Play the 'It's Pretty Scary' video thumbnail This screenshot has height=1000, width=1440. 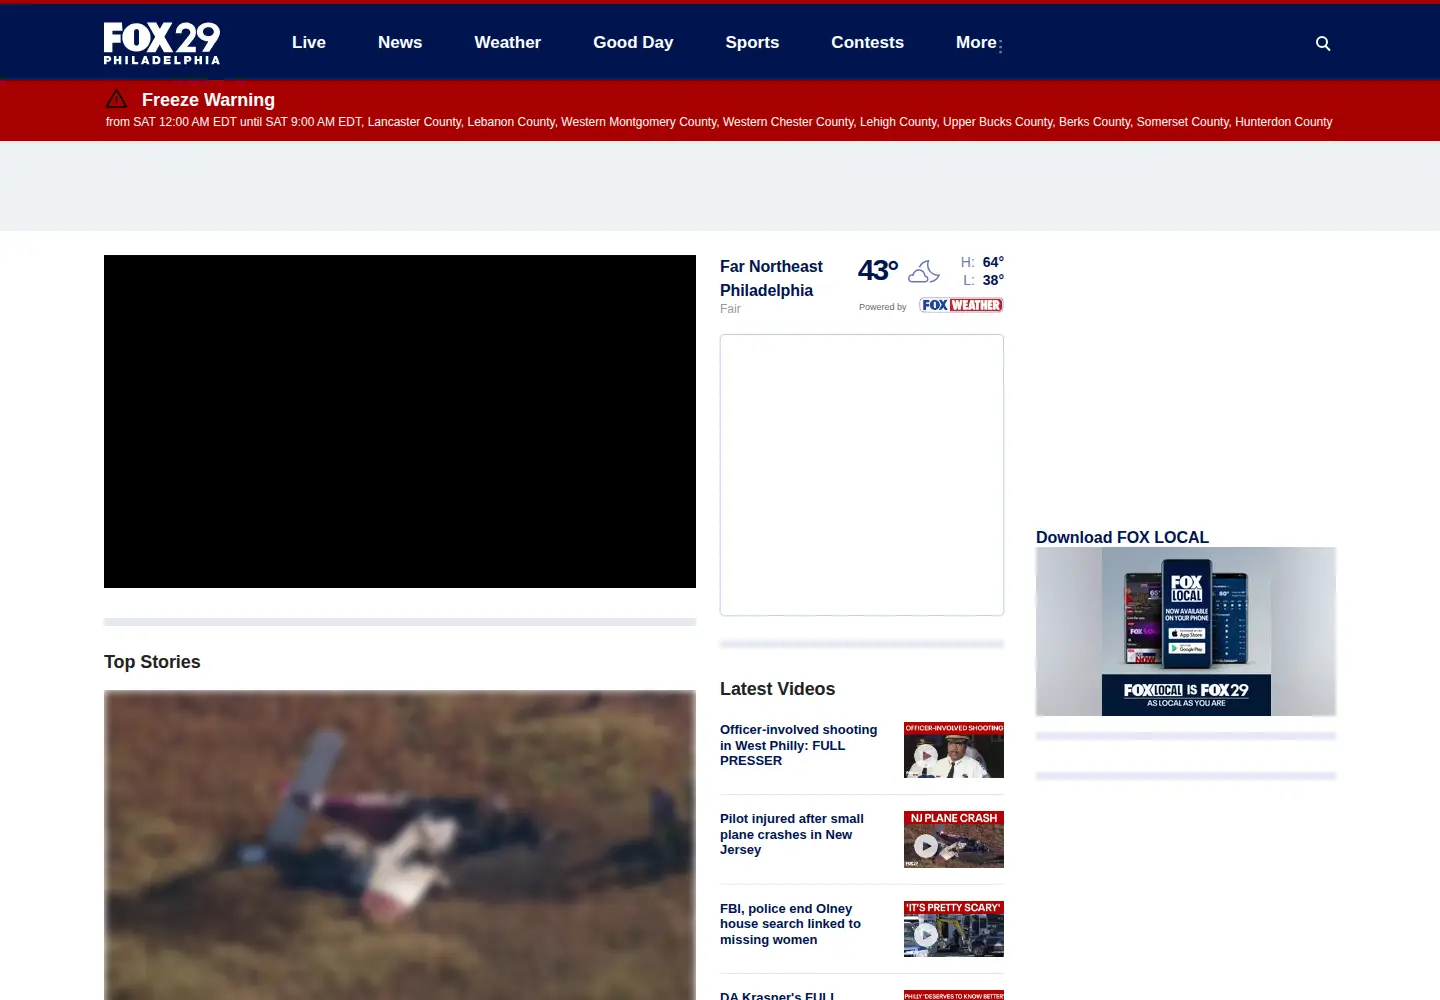click(x=954, y=929)
